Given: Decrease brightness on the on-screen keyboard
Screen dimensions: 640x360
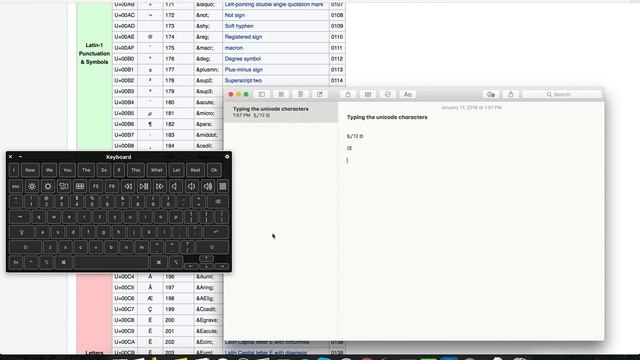Looking at the screenshot, I should [32, 187].
